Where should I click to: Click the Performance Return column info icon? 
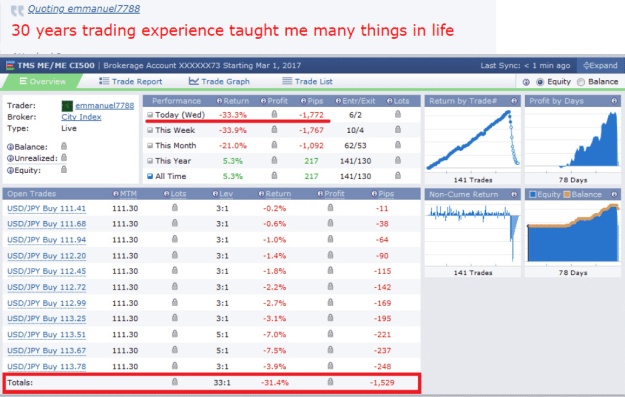click(x=219, y=101)
